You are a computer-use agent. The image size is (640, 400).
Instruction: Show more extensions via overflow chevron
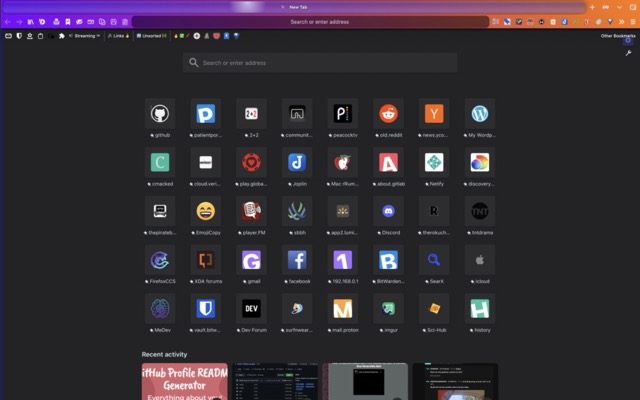click(621, 22)
